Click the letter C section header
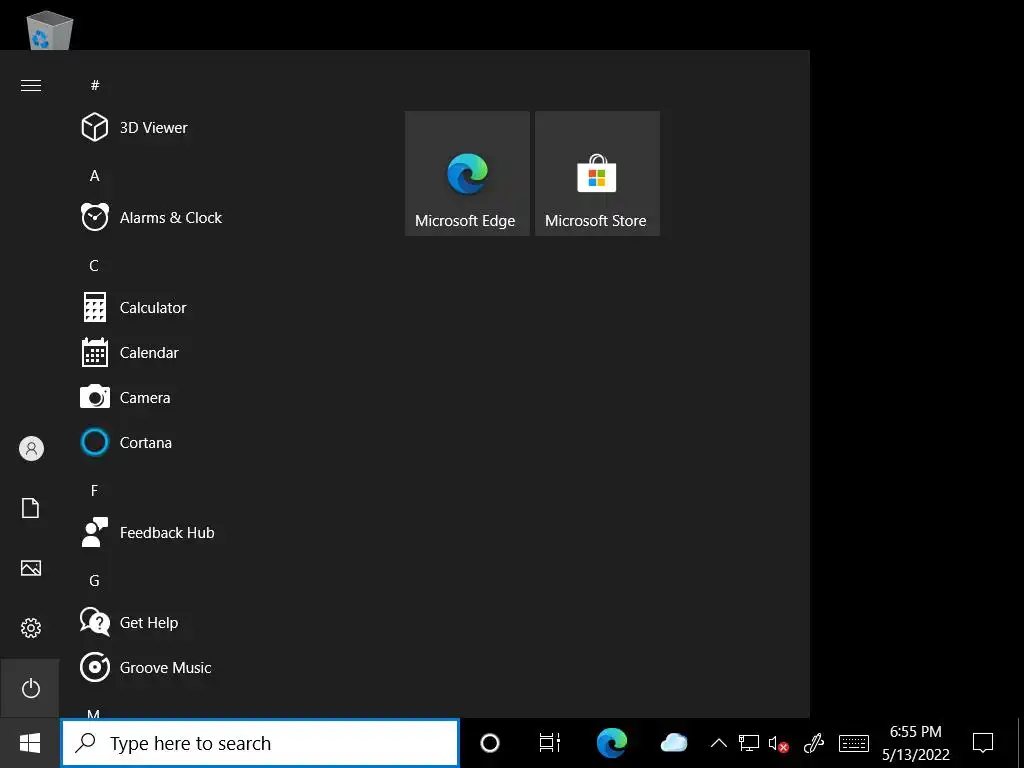1024x768 pixels. click(x=94, y=266)
